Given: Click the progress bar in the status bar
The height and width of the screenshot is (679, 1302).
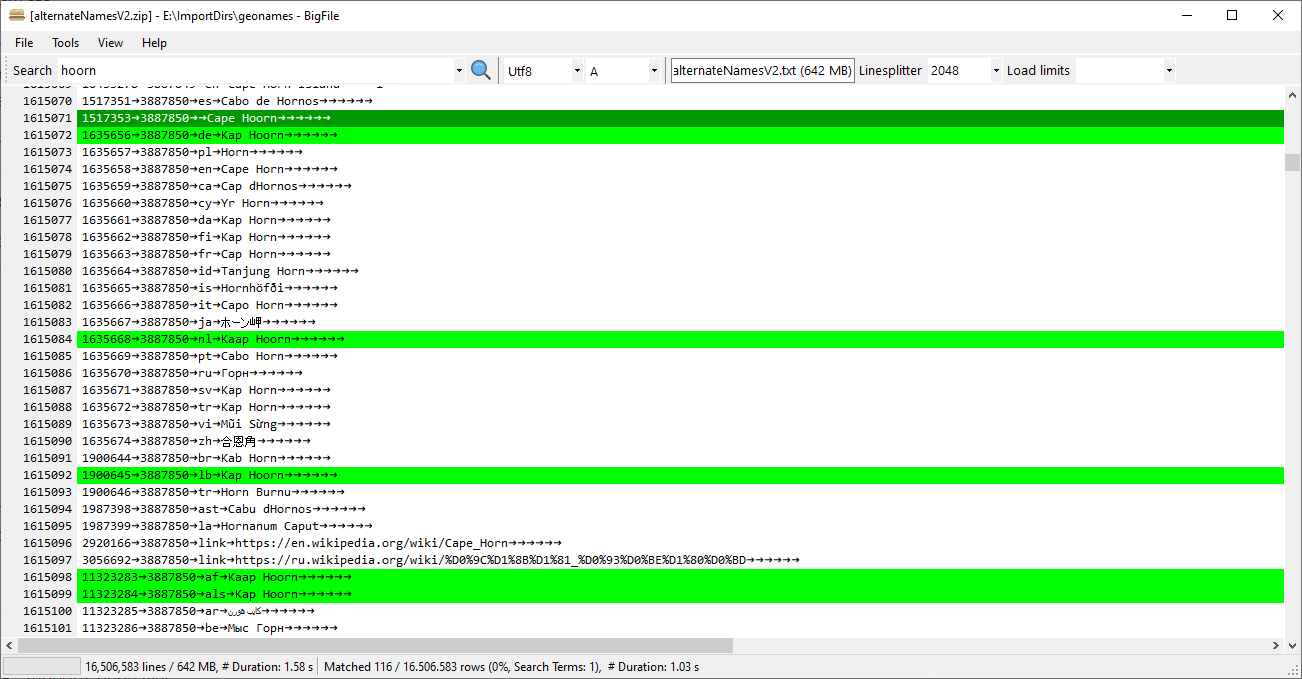Looking at the screenshot, I should click(41, 666).
